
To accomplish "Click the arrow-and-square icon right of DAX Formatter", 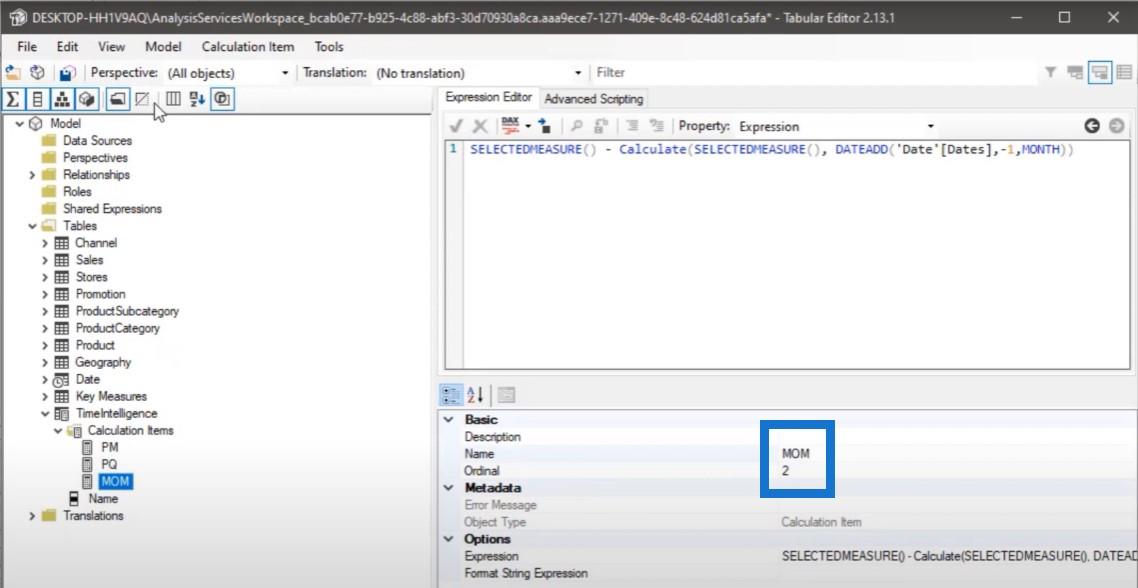I will 544,126.
